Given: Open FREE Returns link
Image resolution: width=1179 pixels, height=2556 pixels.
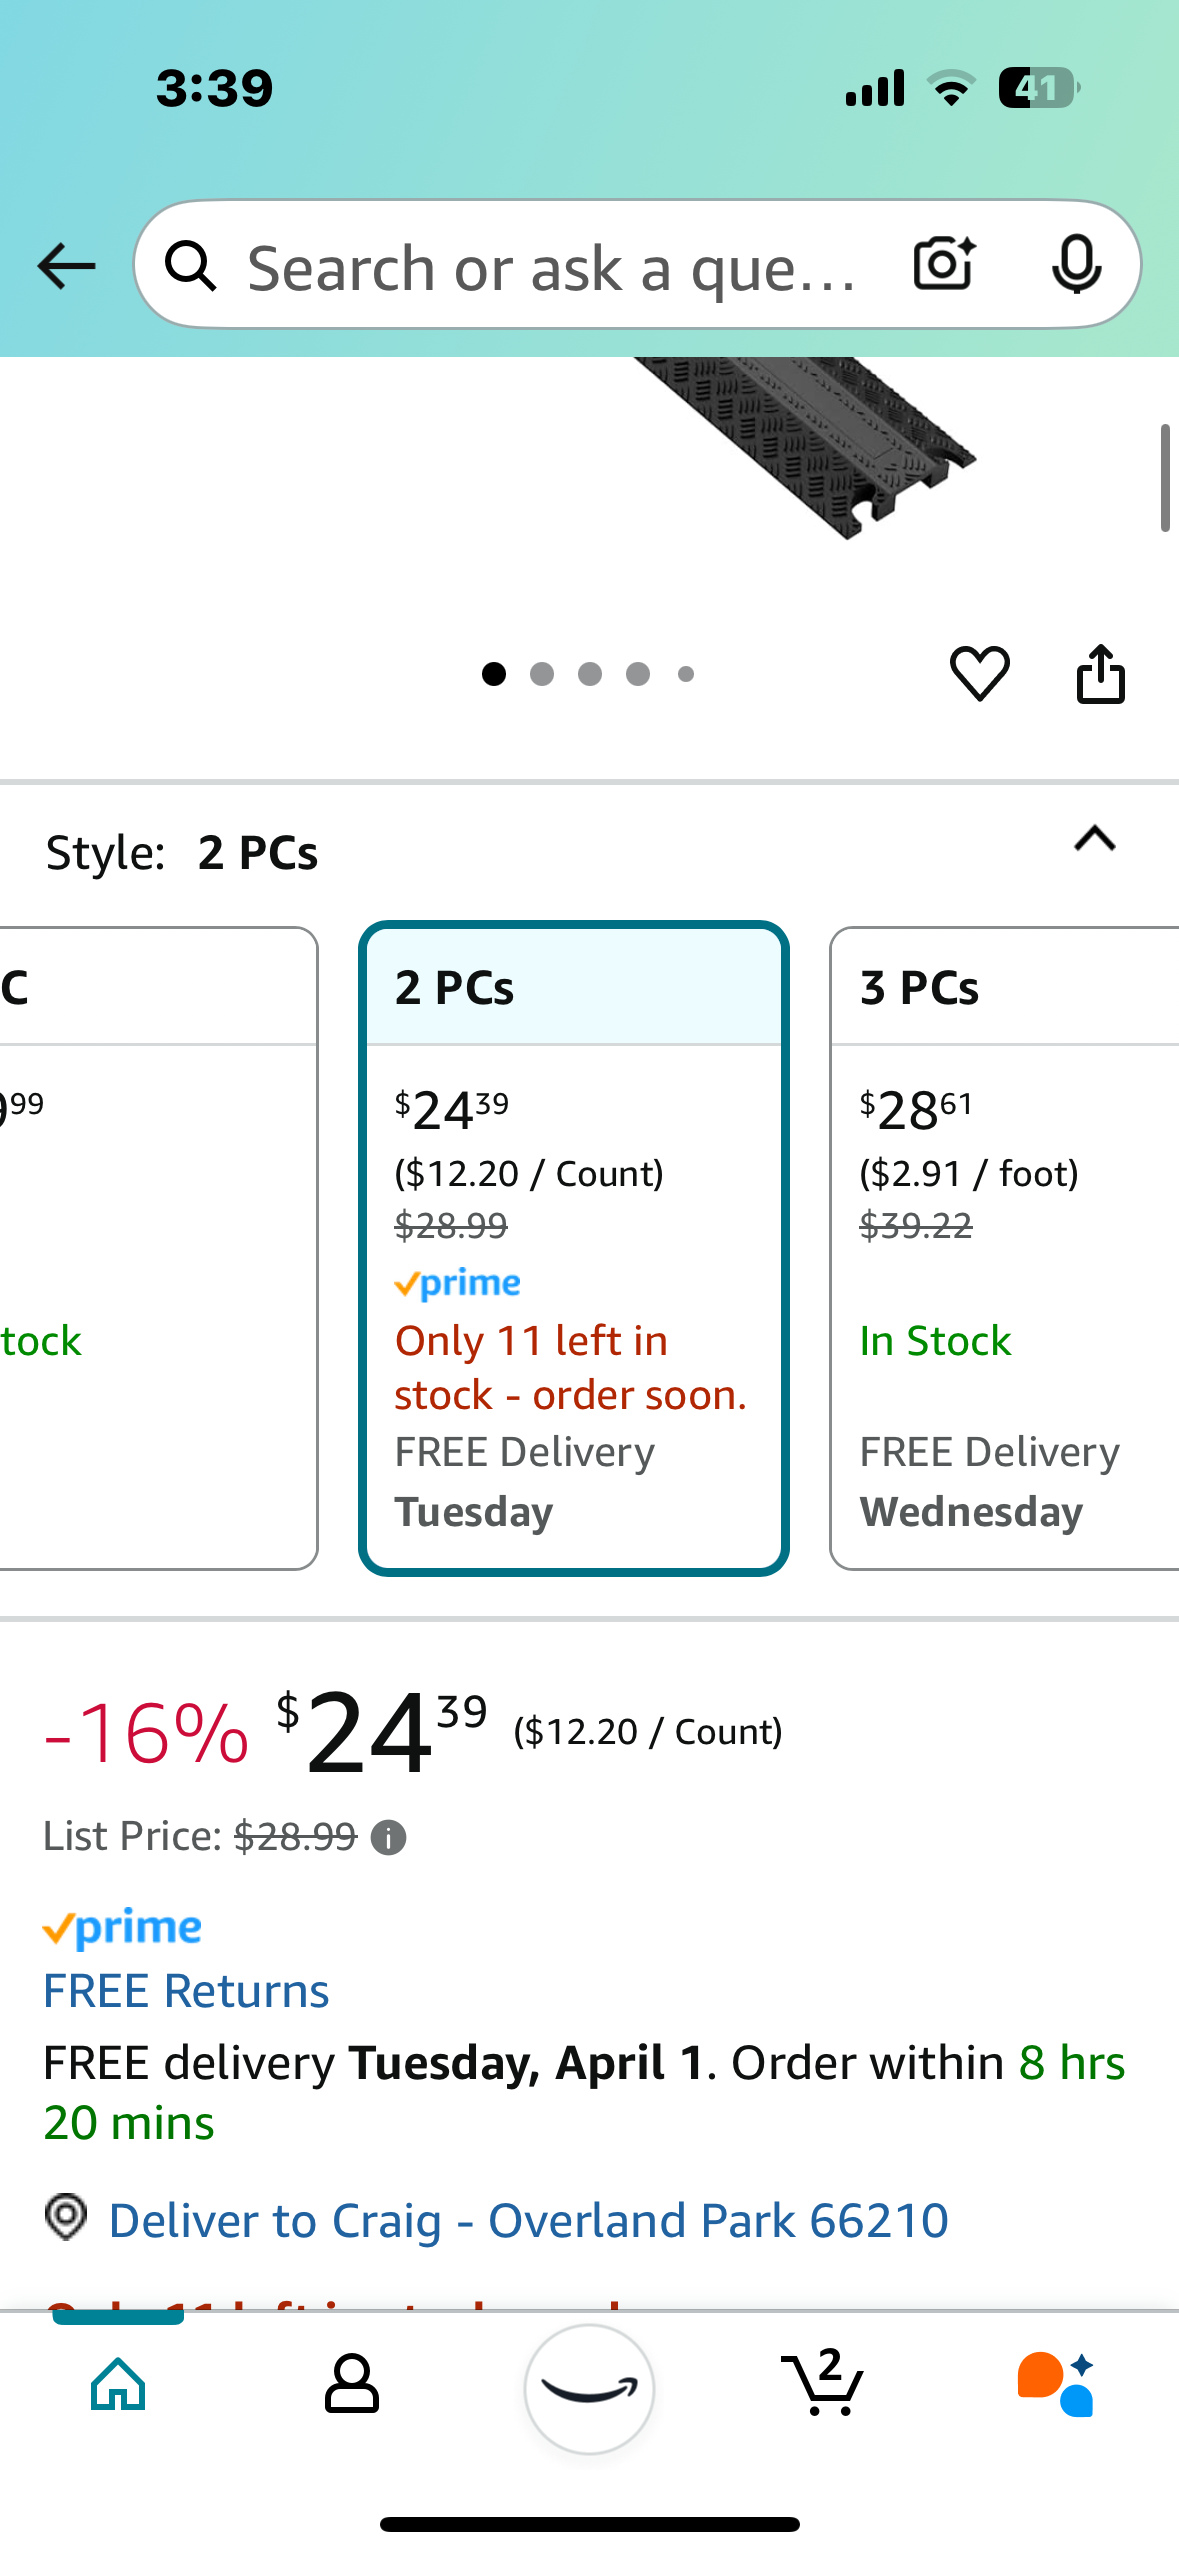Looking at the screenshot, I should click(x=187, y=1991).
